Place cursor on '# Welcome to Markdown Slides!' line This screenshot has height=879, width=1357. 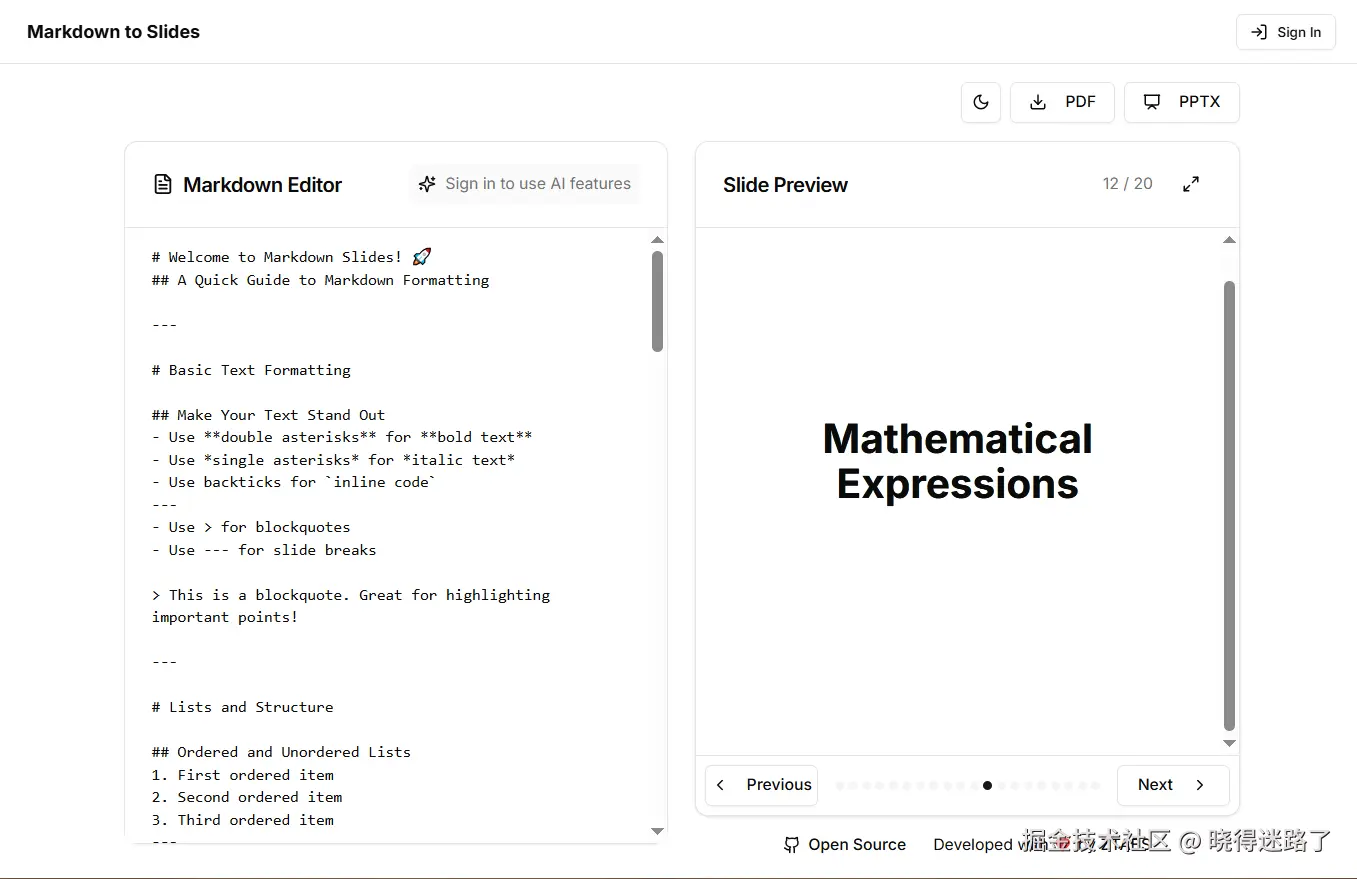pyautogui.click(x=292, y=257)
